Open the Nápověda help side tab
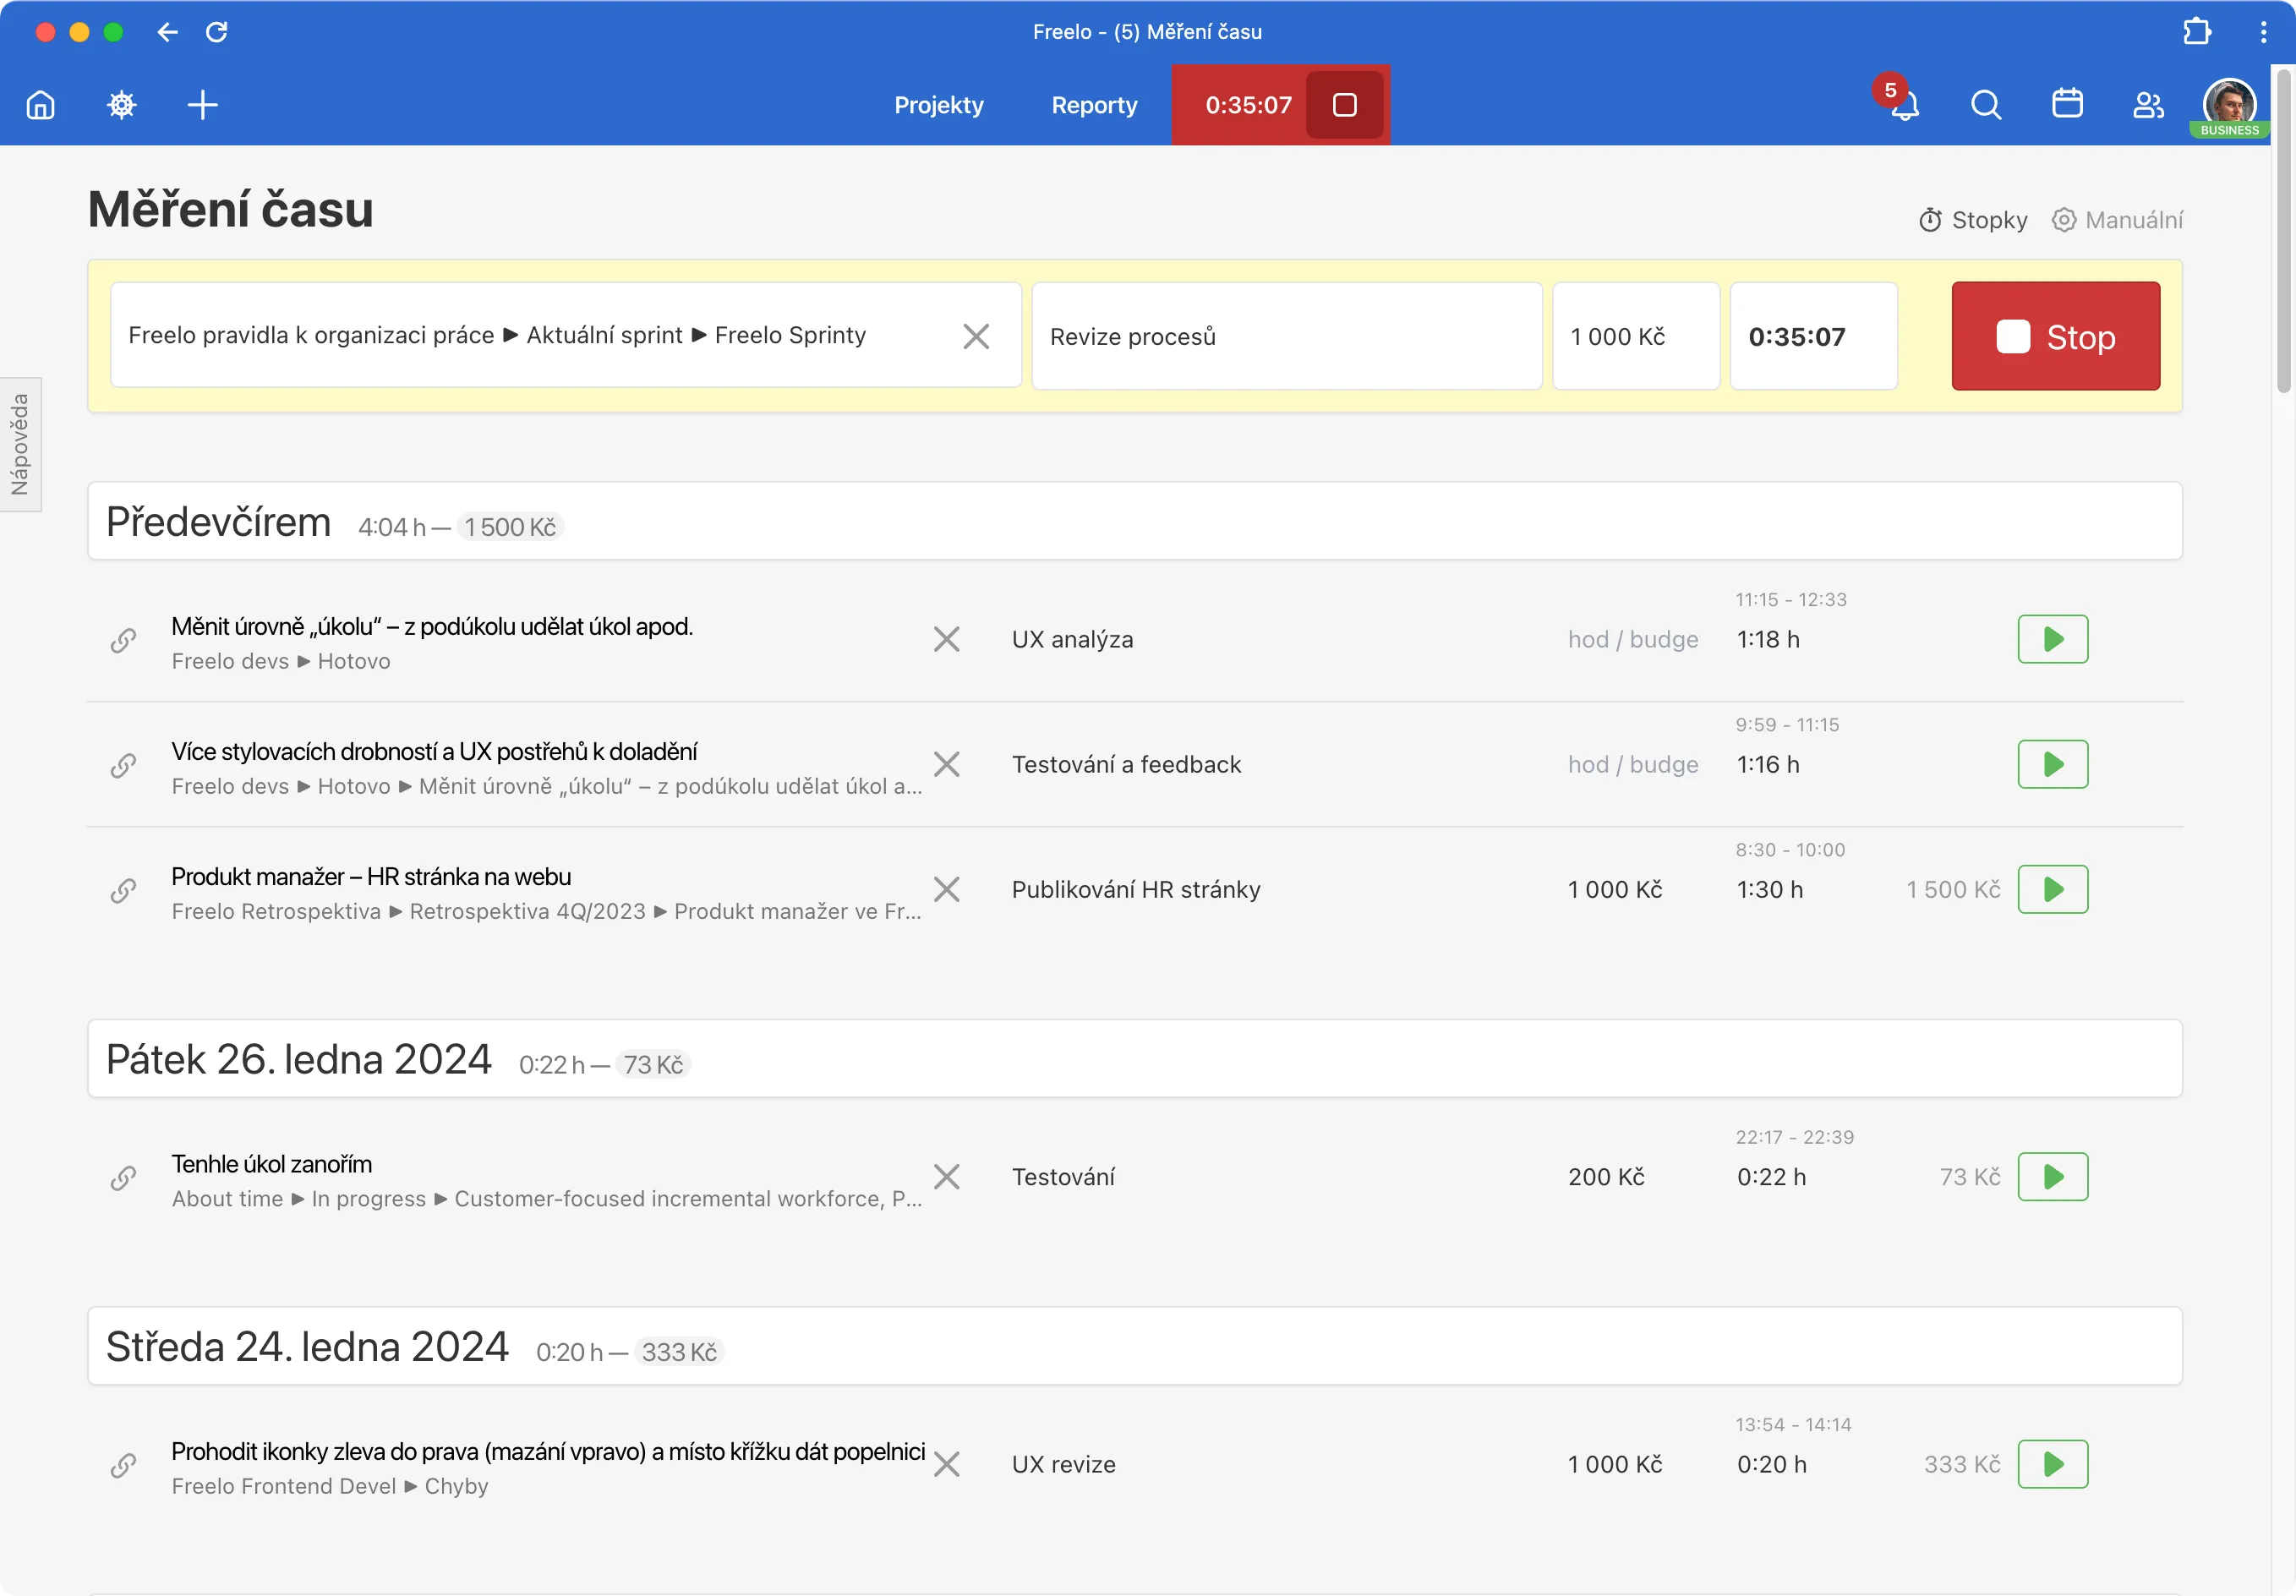The image size is (2296, 1596). (20, 444)
